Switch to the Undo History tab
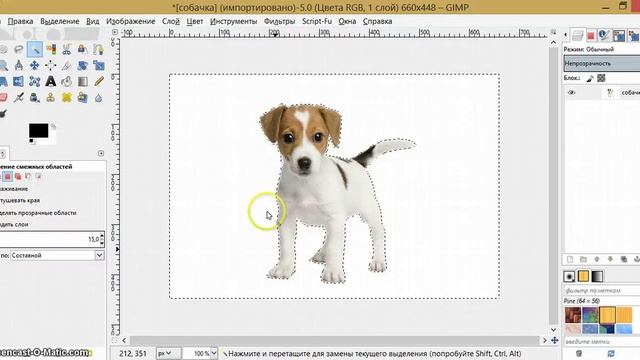640x360 pixels. tap(619, 36)
